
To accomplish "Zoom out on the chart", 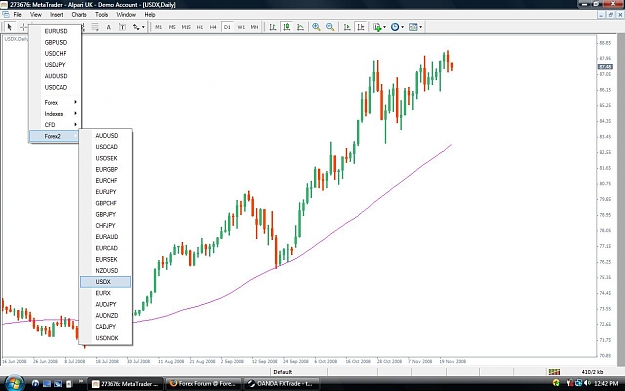I will [330, 27].
